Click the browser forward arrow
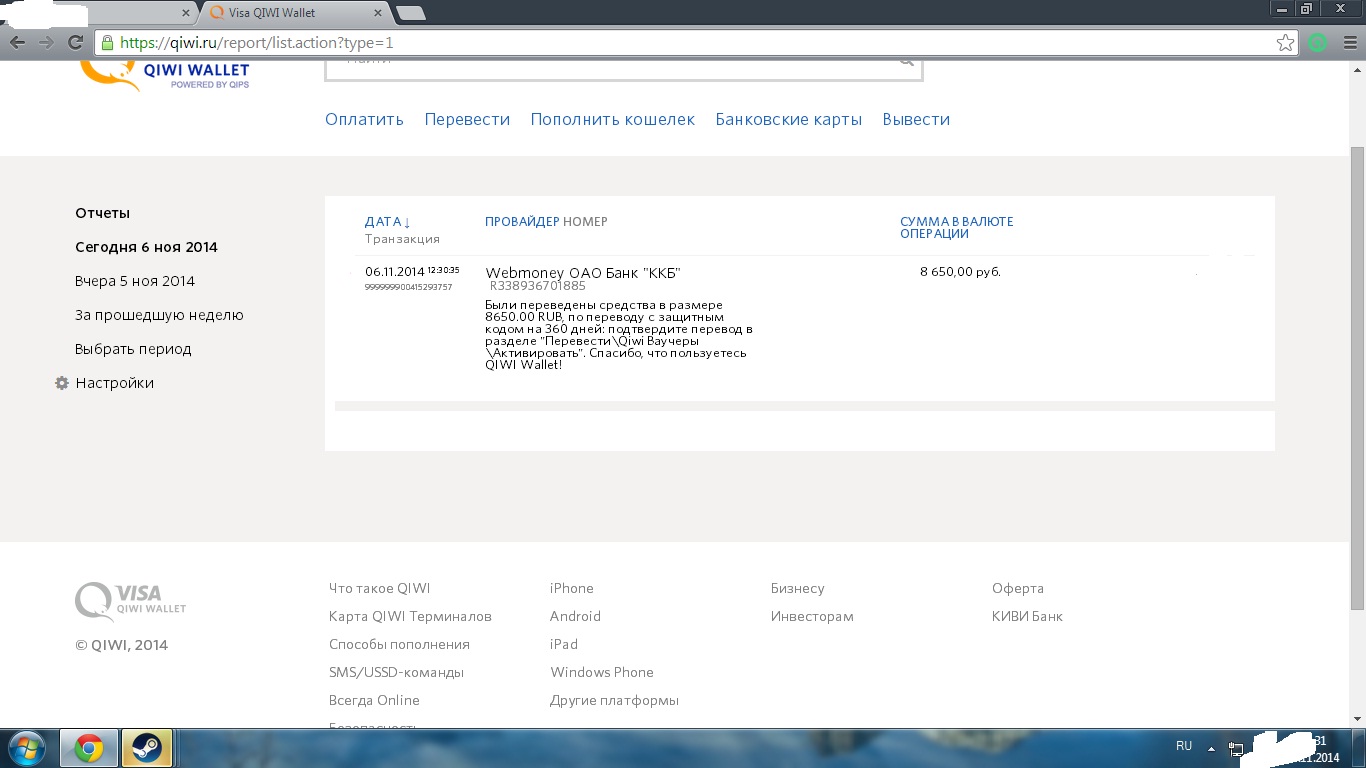Image resolution: width=1366 pixels, height=768 pixels. [46, 43]
